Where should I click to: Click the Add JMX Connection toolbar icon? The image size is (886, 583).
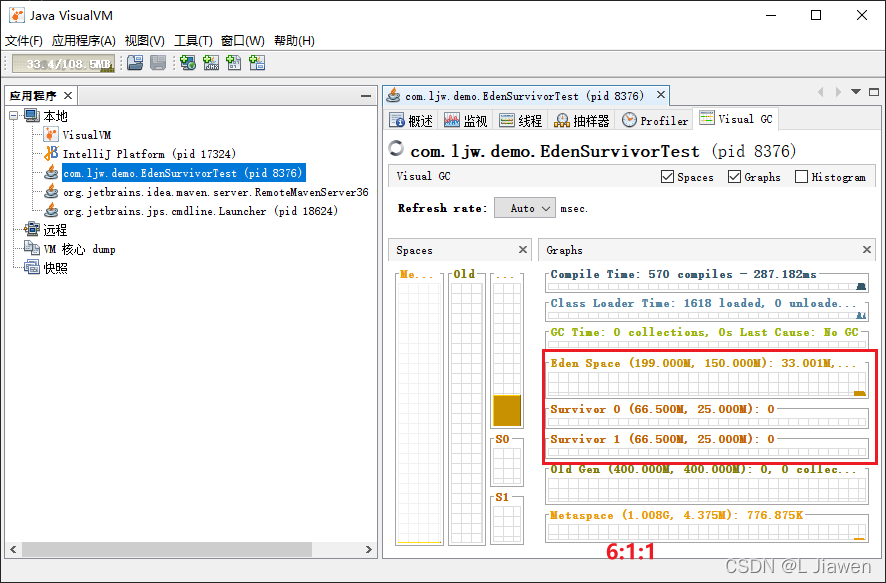[211, 63]
